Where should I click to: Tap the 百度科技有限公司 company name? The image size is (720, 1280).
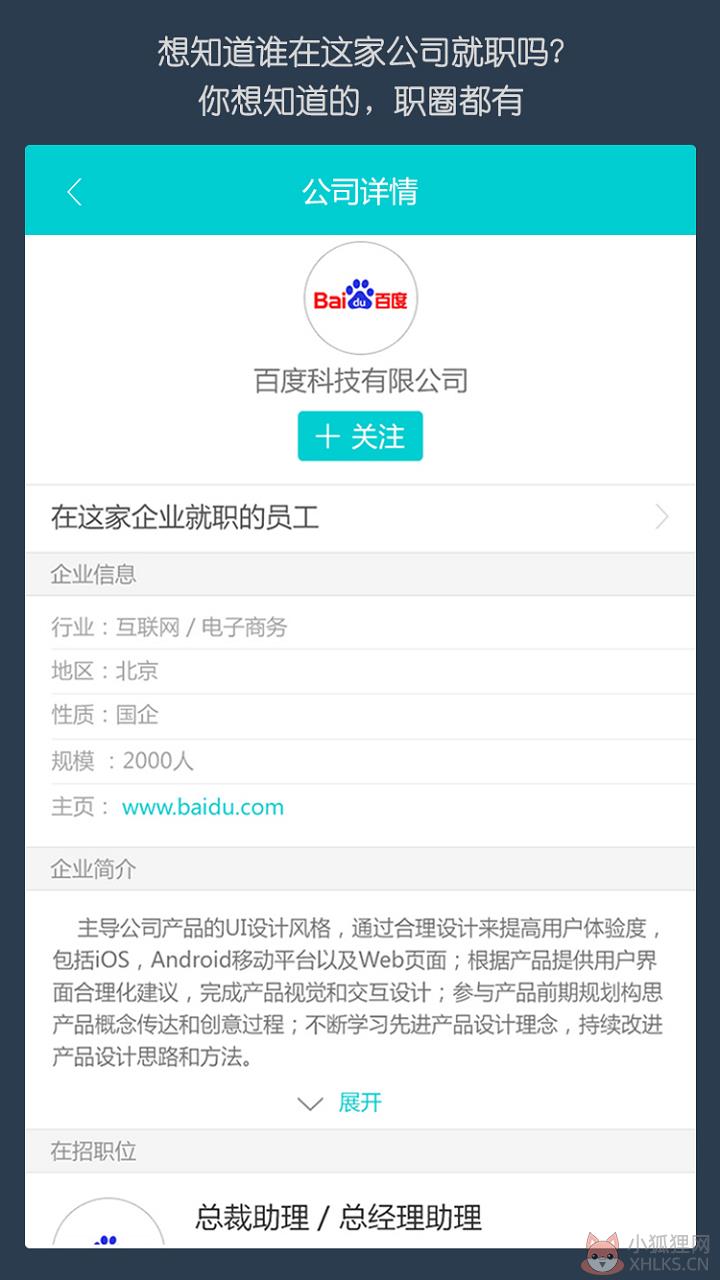[360, 380]
